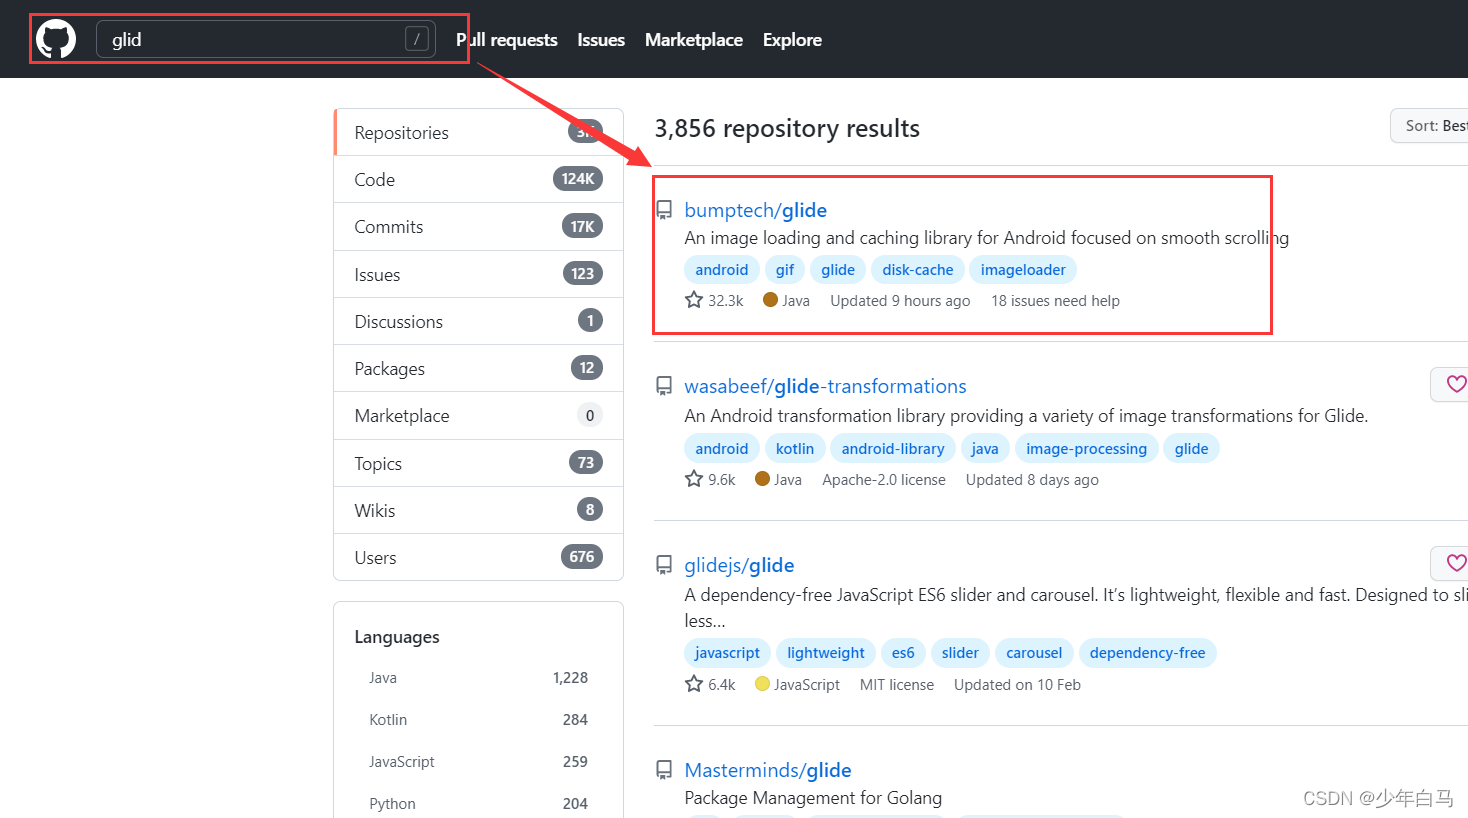Click the star icon showing 9.6k
This screenshot has width=1468, height=818.
[694, 479]
